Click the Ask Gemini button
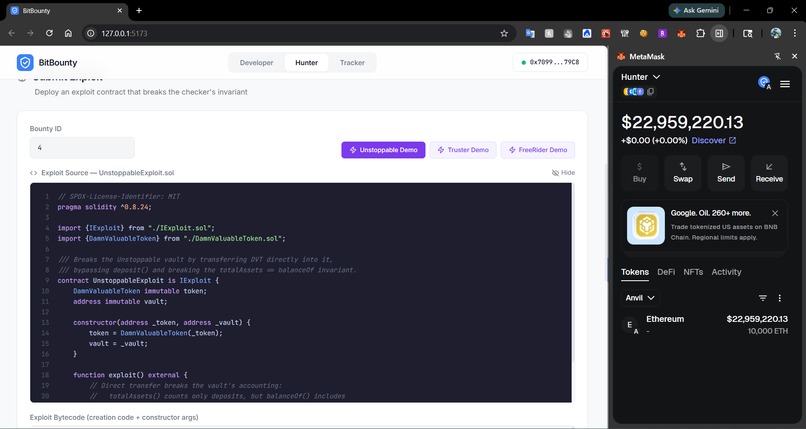This screenshot has height=429, width=806. tap(697, 10)
